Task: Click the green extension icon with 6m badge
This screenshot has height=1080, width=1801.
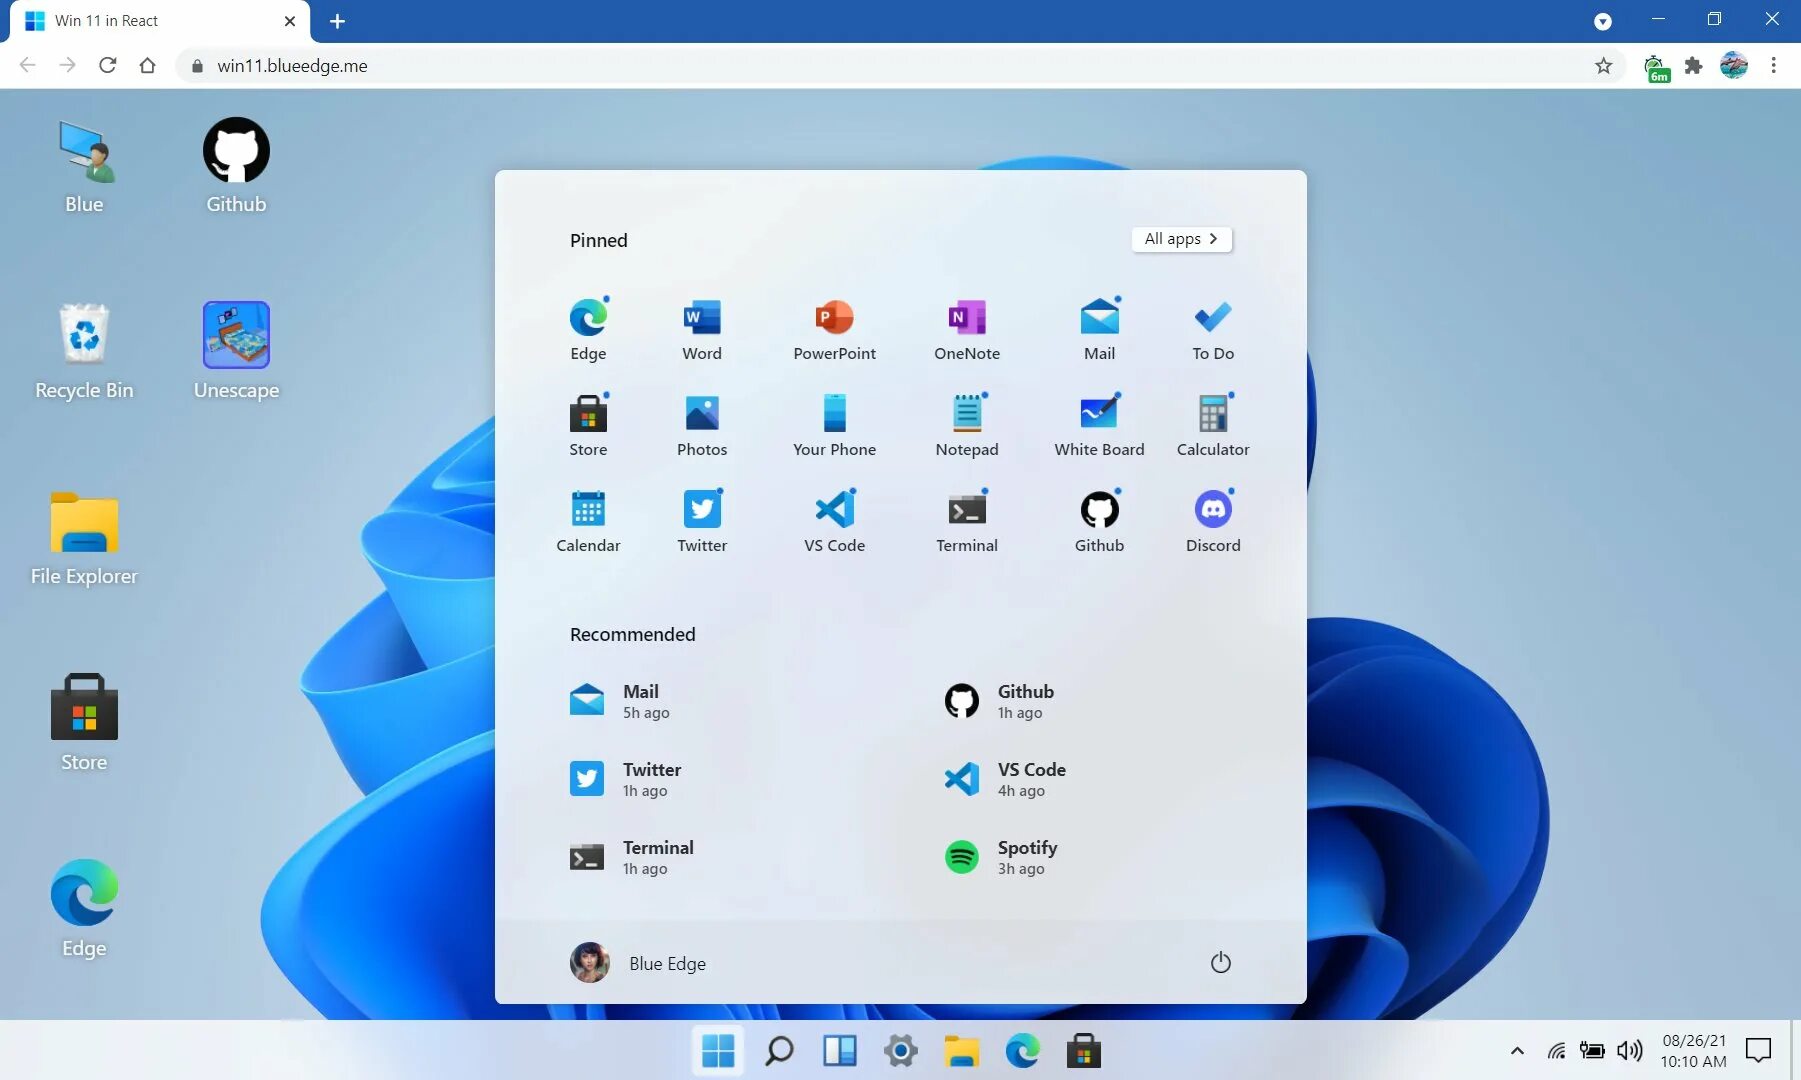Action: (x=1655, y=68)
